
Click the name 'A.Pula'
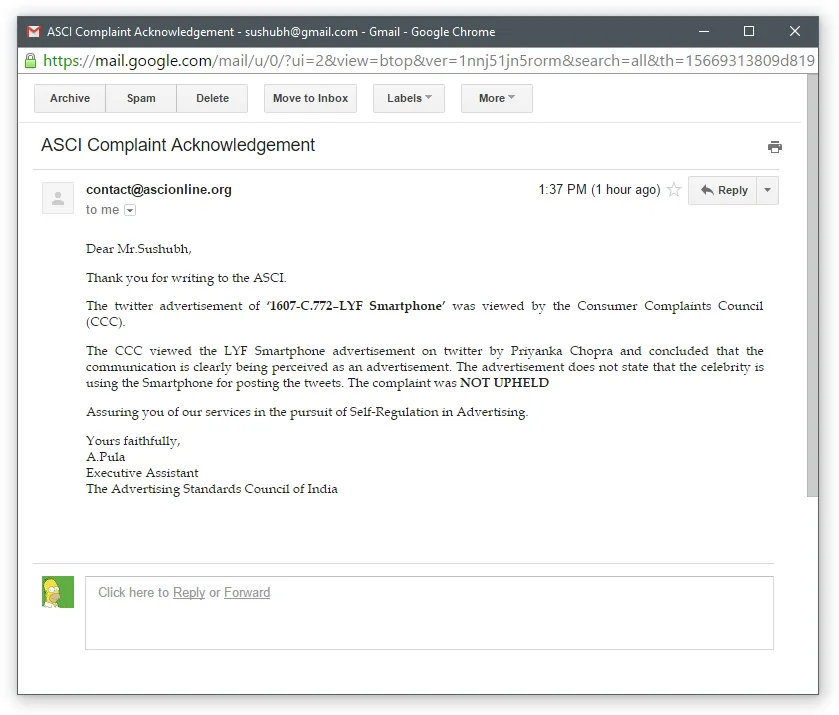[x=105, y=457]
